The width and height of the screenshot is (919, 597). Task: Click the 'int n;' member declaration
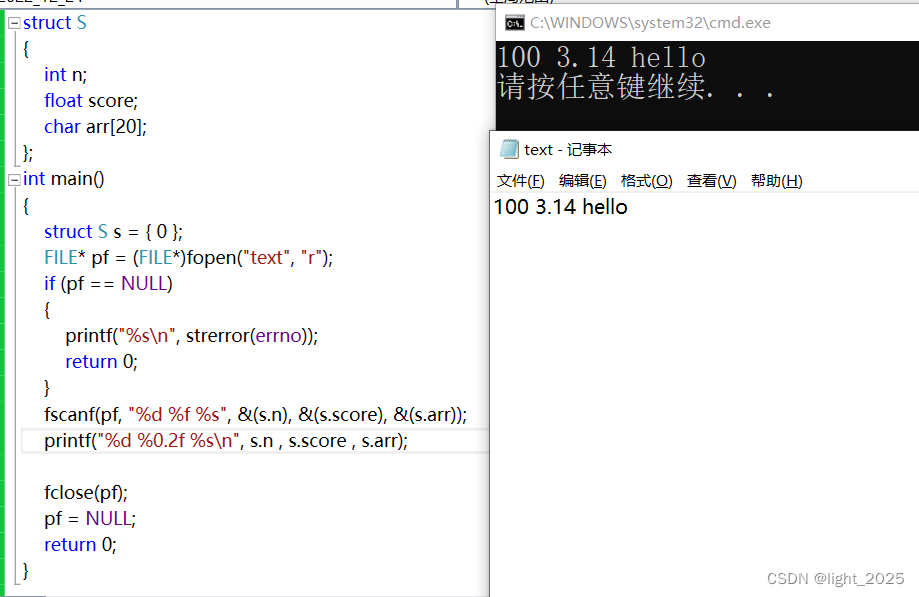point(66,75)
